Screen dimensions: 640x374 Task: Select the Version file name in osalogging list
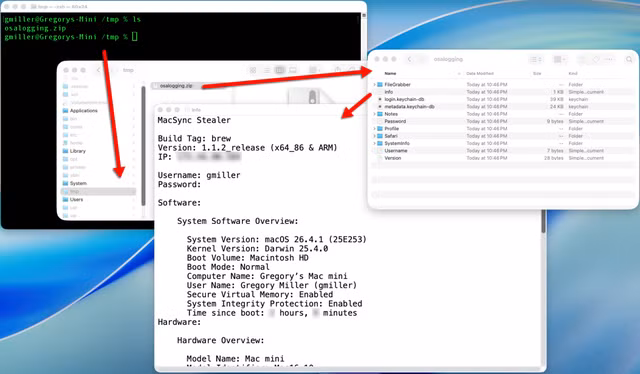click(393, 158)
